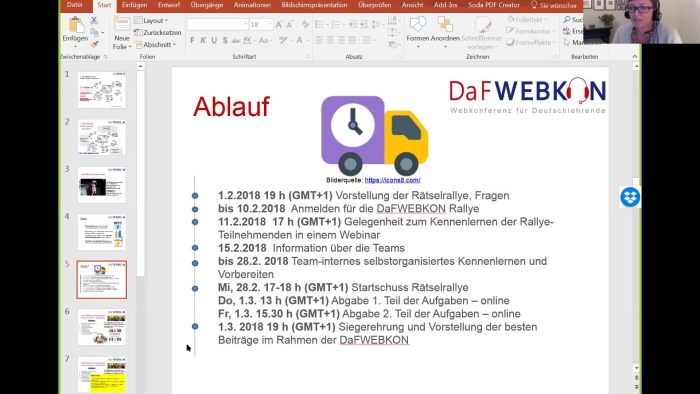Viewport: 700px width, 394px height.
Task: Toggle bold F formatting
Action: [192, 40]
